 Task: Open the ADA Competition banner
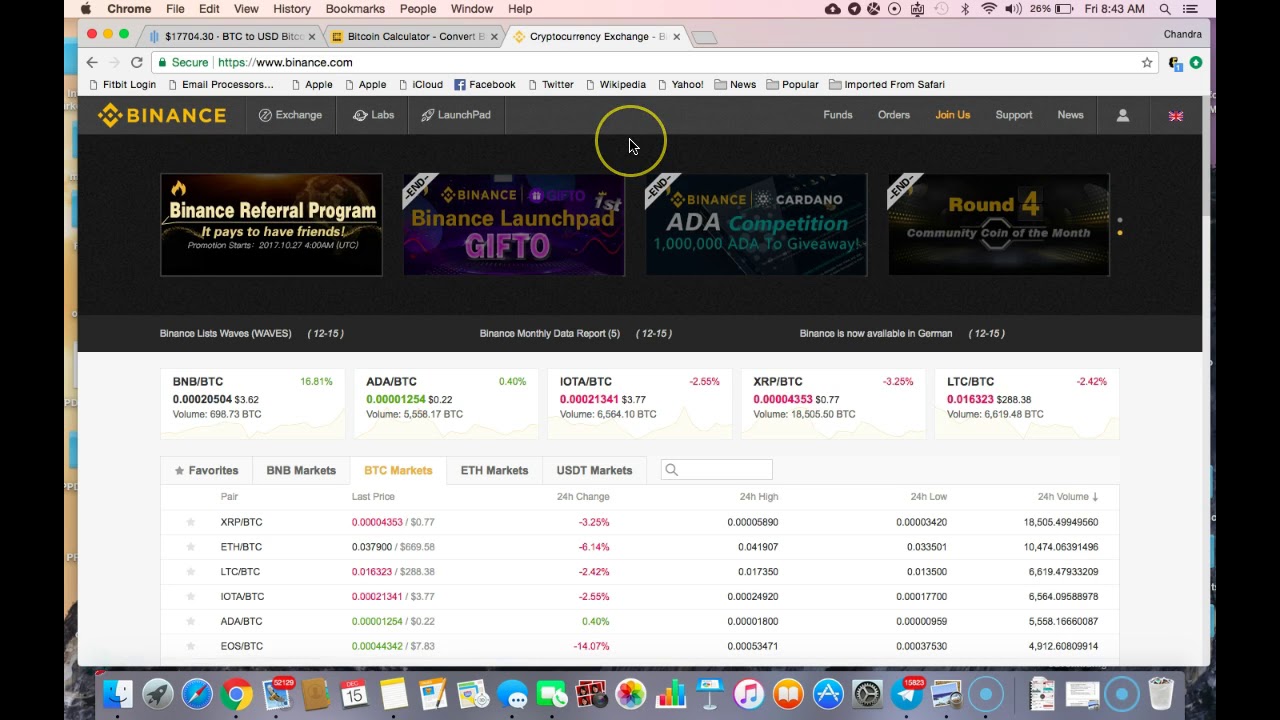756,225
